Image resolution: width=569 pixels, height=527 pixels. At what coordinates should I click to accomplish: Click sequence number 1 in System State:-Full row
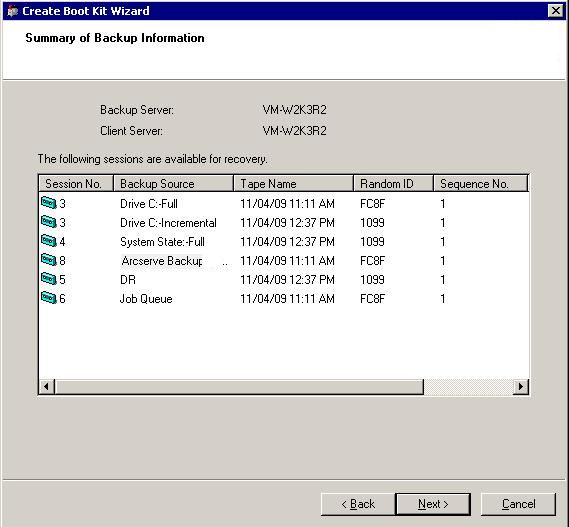[x=443, y=242]
